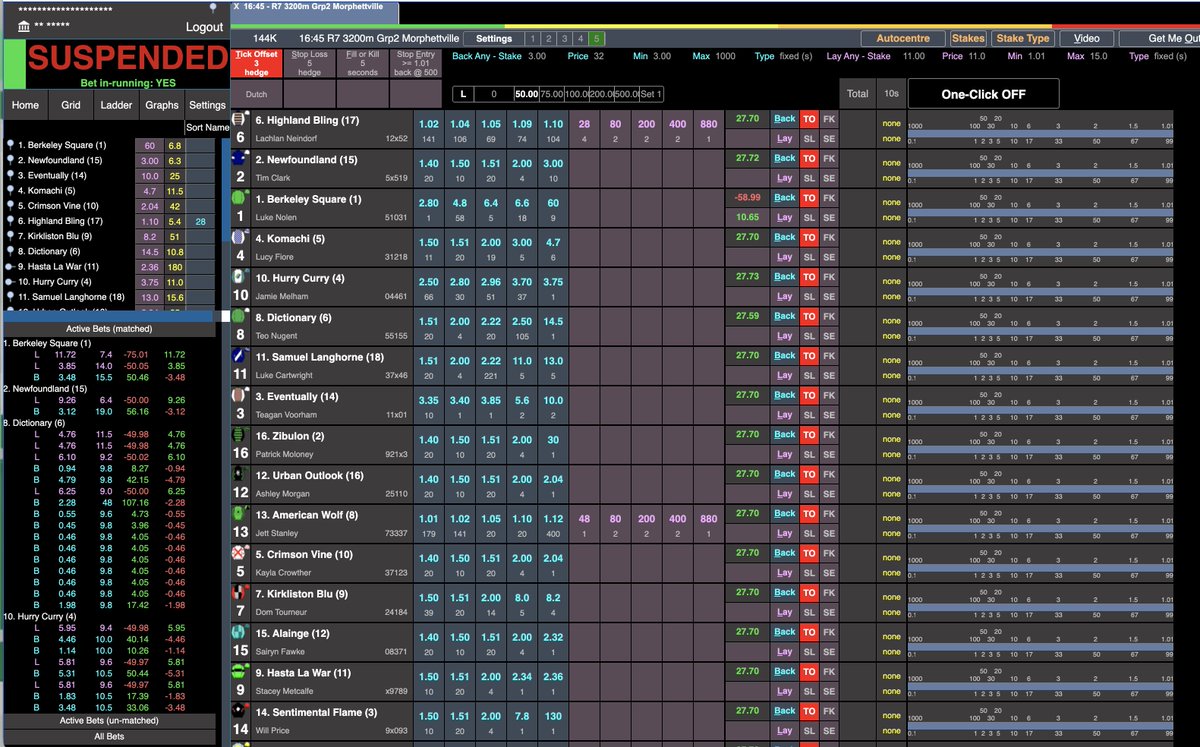Screen dimensions: 1200x747
Task: Toggle the Stop Entry back @ 500 option
Action: [416, 64]
